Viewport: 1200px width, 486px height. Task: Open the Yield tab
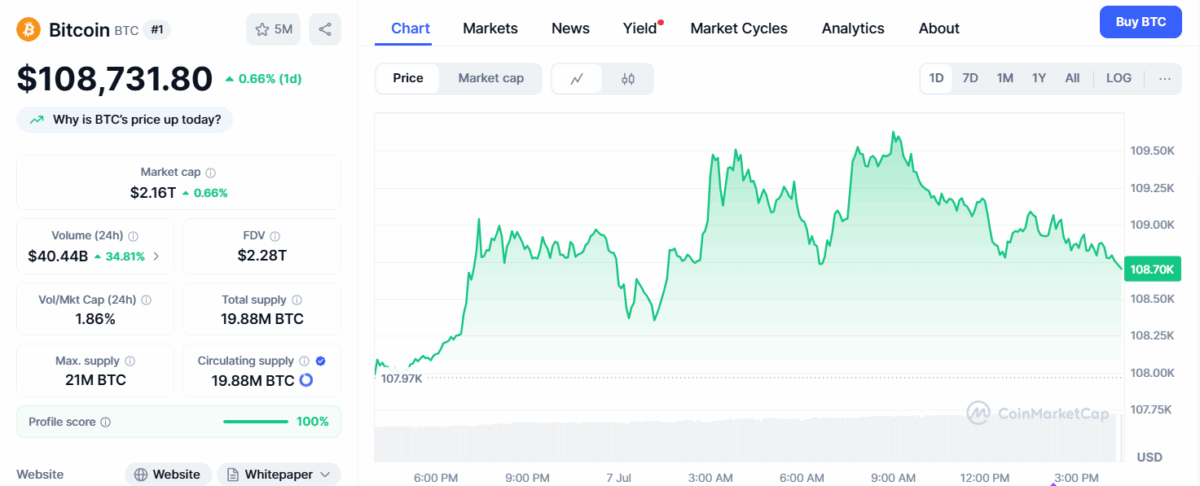click(x=640, y=28)
